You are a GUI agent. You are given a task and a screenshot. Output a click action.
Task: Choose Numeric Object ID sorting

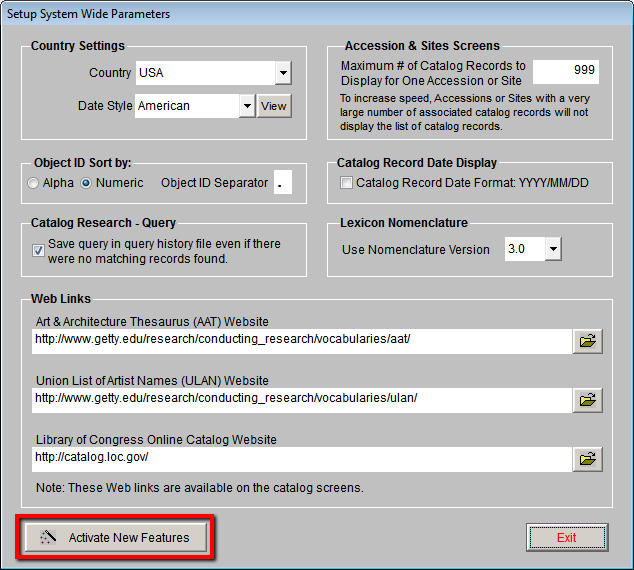[87, 183]
